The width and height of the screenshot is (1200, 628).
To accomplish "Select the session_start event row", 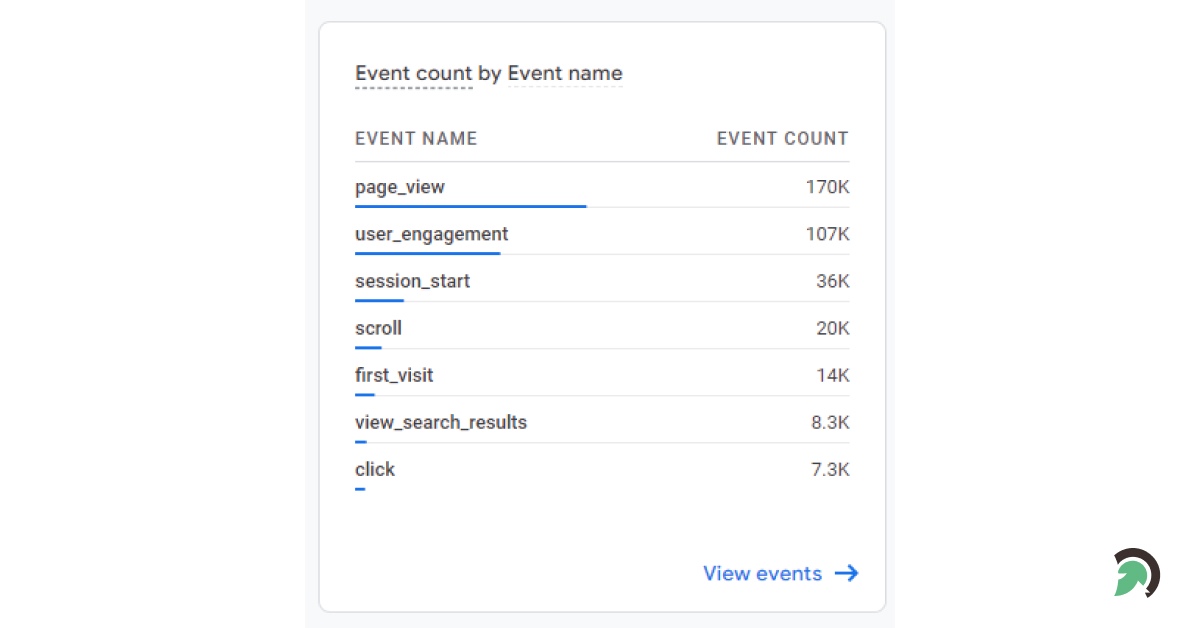I will (x=412, y=281).
